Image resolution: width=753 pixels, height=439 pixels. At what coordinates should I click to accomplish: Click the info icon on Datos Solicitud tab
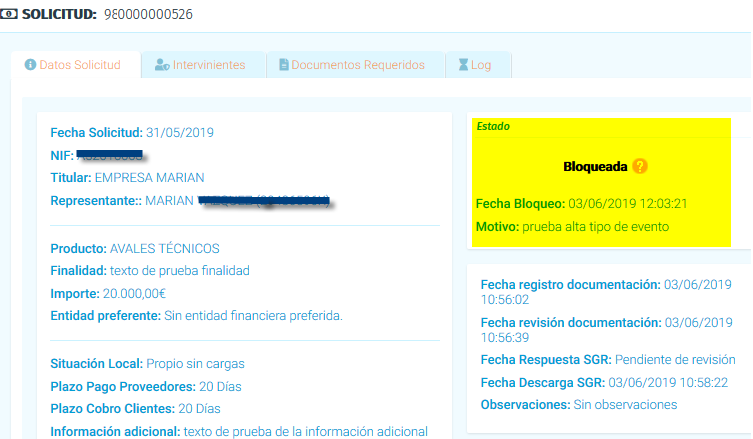tap(30, 64)
